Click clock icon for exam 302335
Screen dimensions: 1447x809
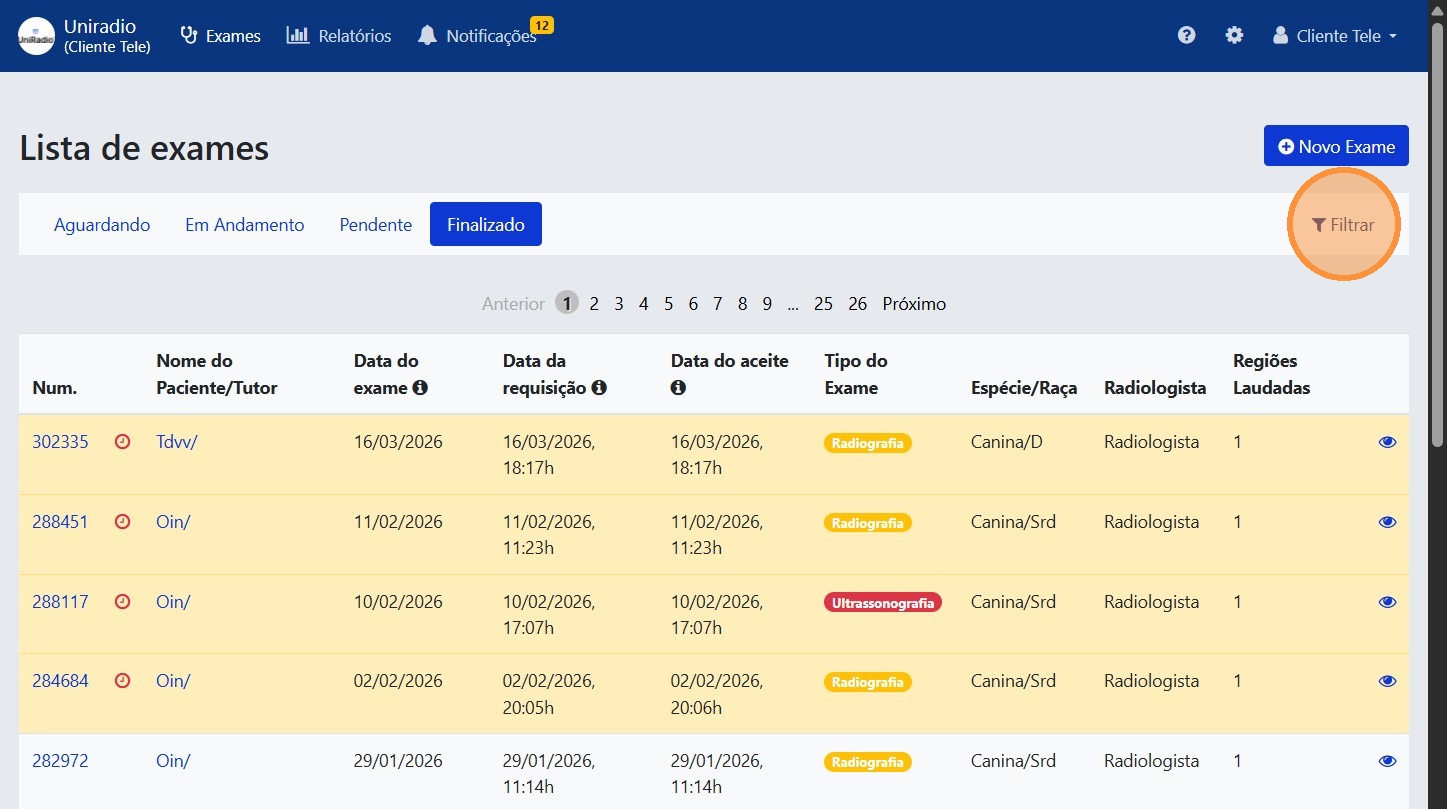click(x=123, y=442)
